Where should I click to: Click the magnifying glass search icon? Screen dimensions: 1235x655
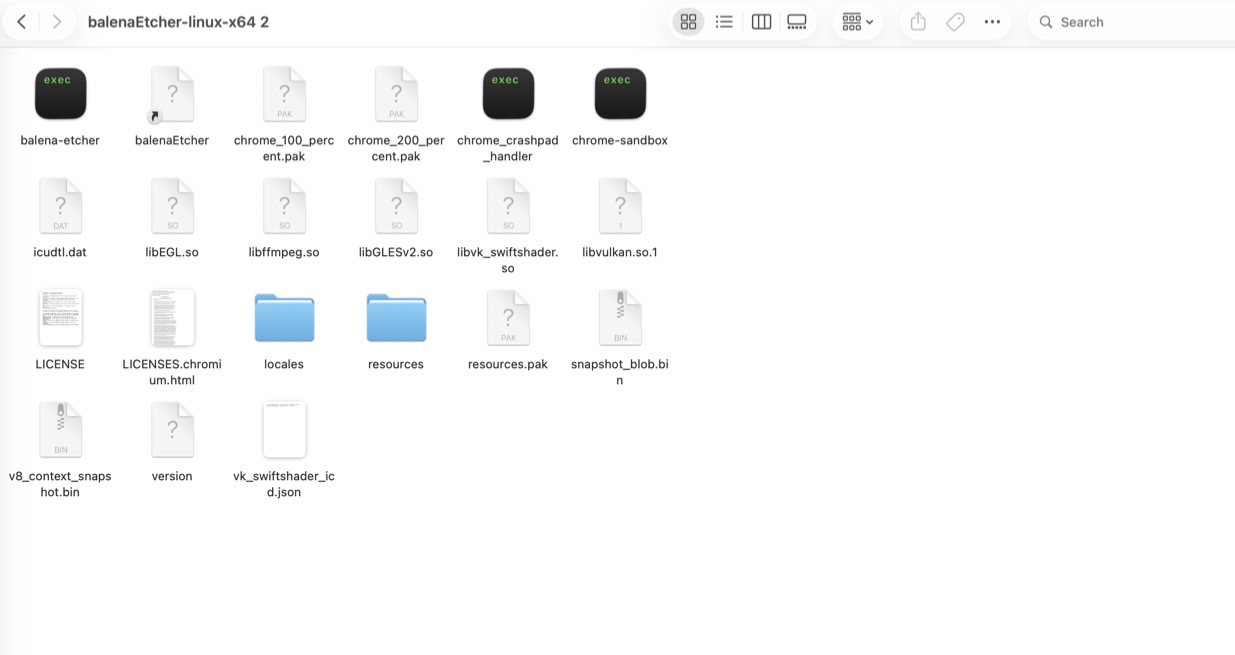point(1046,22)
